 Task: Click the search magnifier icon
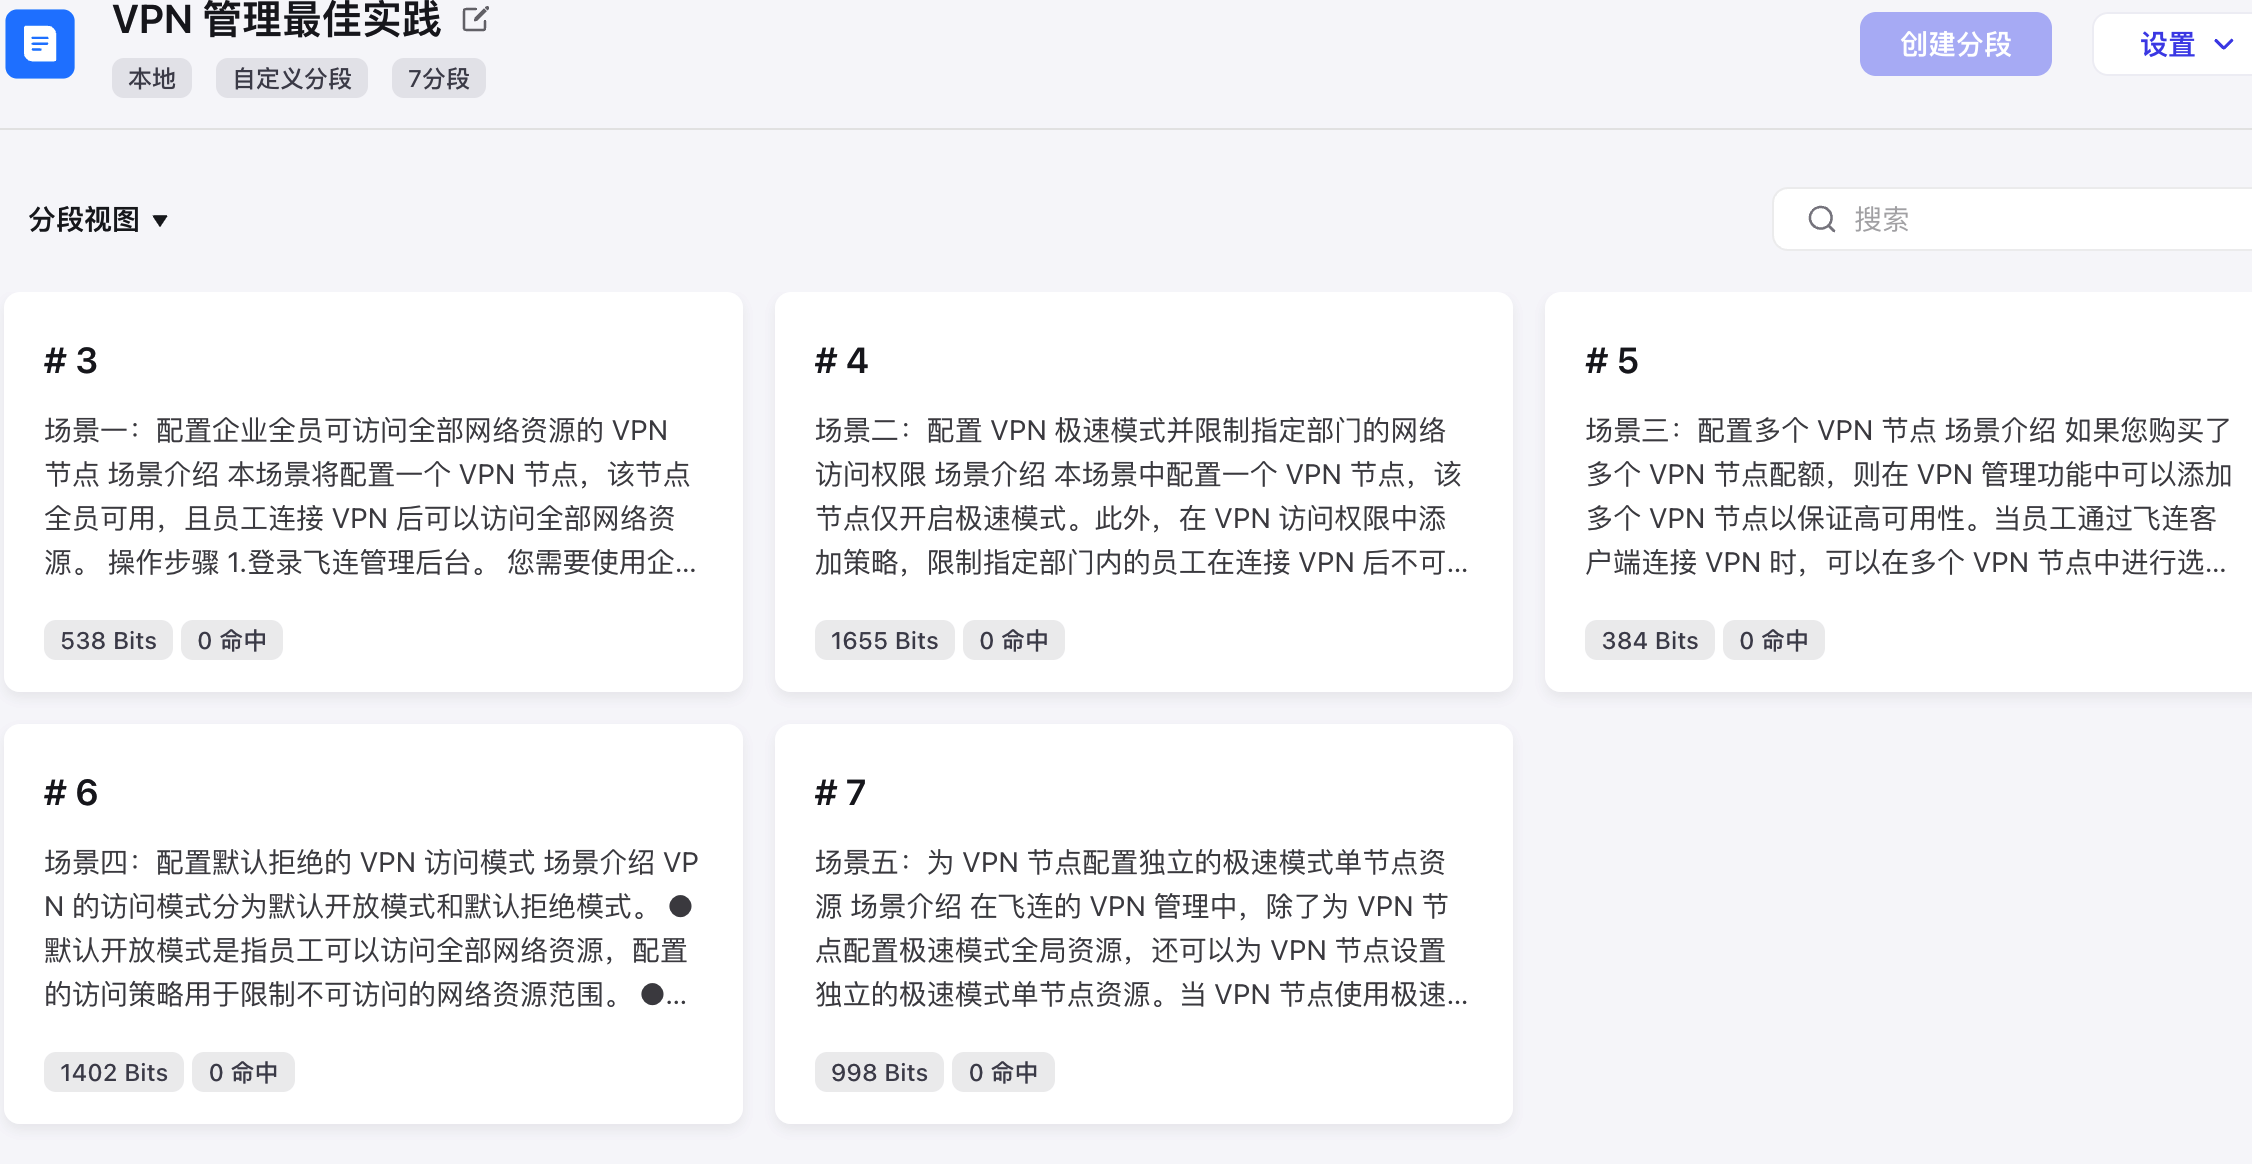(x=1821, y=219)
